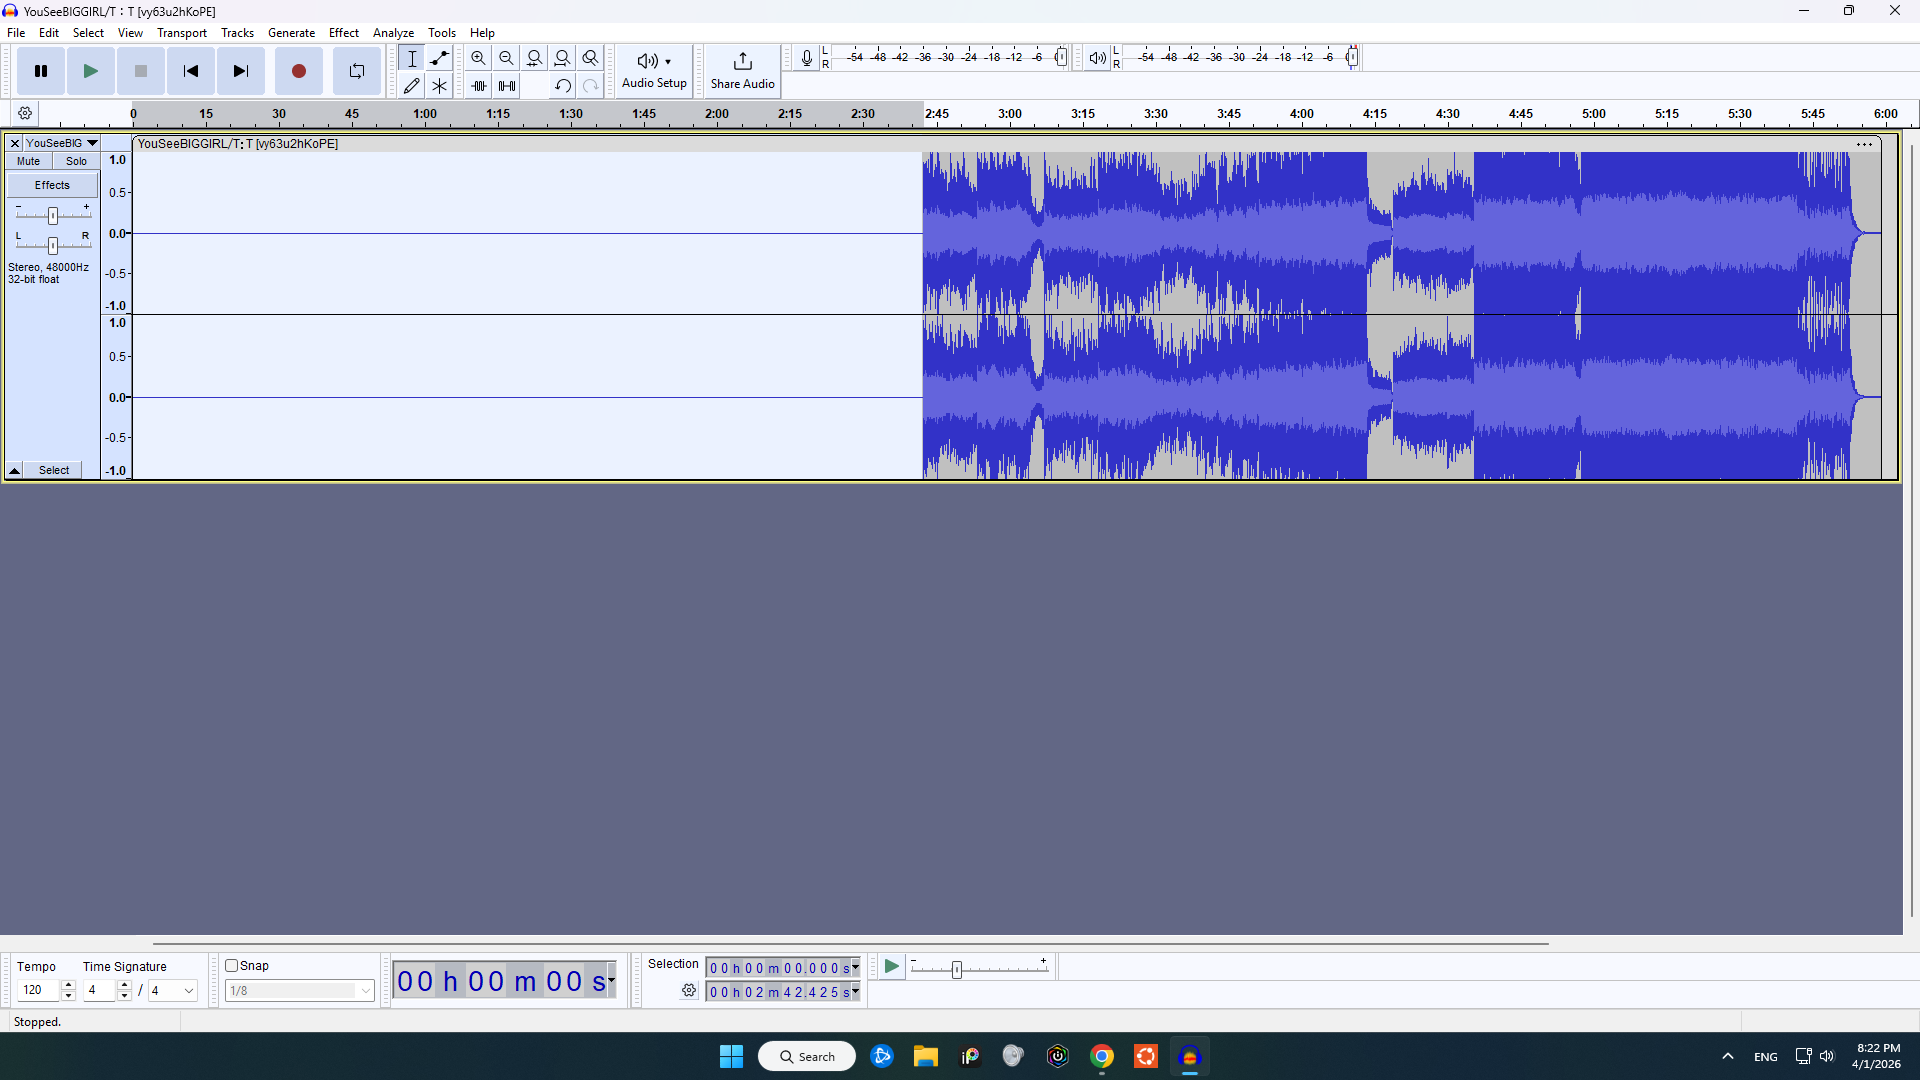Click the Select button on track panel
This screenshot has height=1080, width=1920.
click(53, 470)
